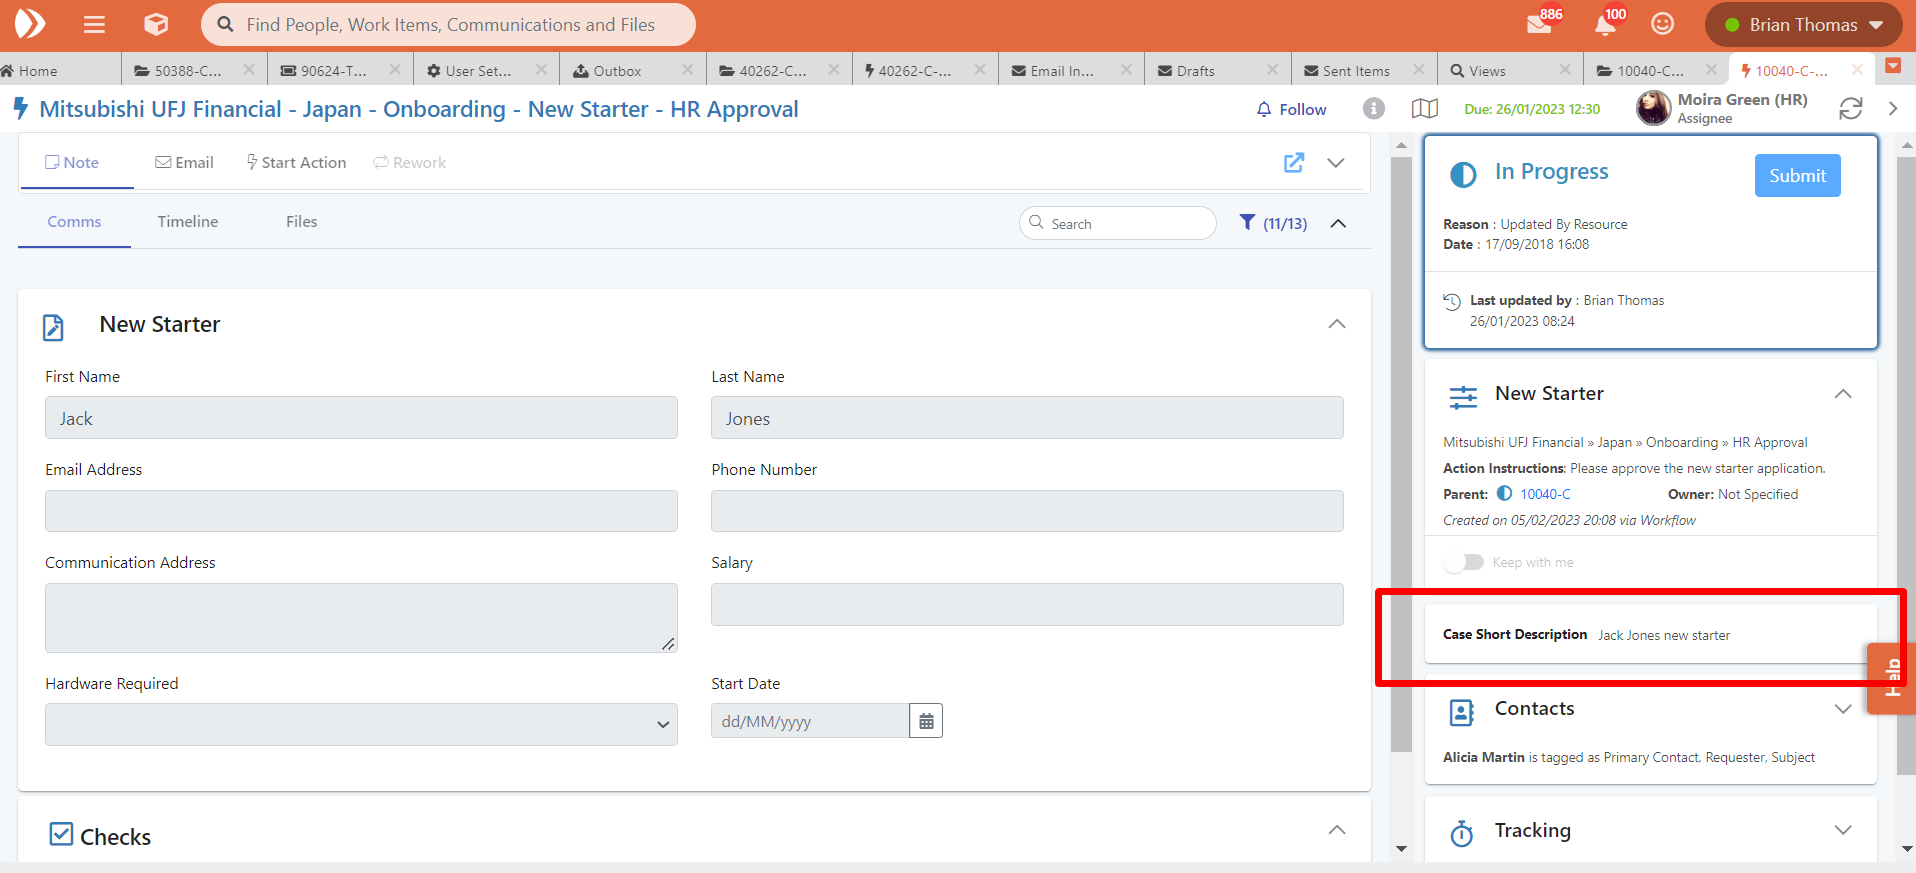This screenshot has width=1916, height=873.
Task: Click the smiley face feedback icon
Action: [1662, 25]
